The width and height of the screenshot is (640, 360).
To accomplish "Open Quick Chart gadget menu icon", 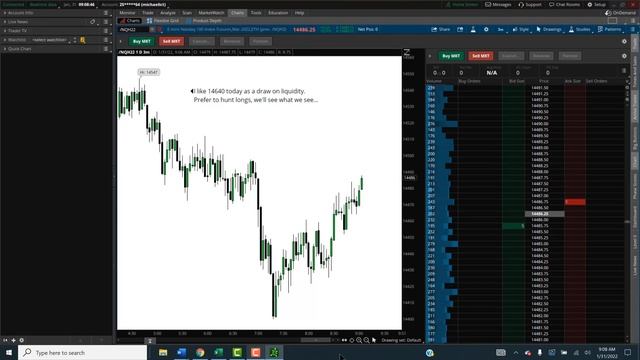I will (106, 49).
